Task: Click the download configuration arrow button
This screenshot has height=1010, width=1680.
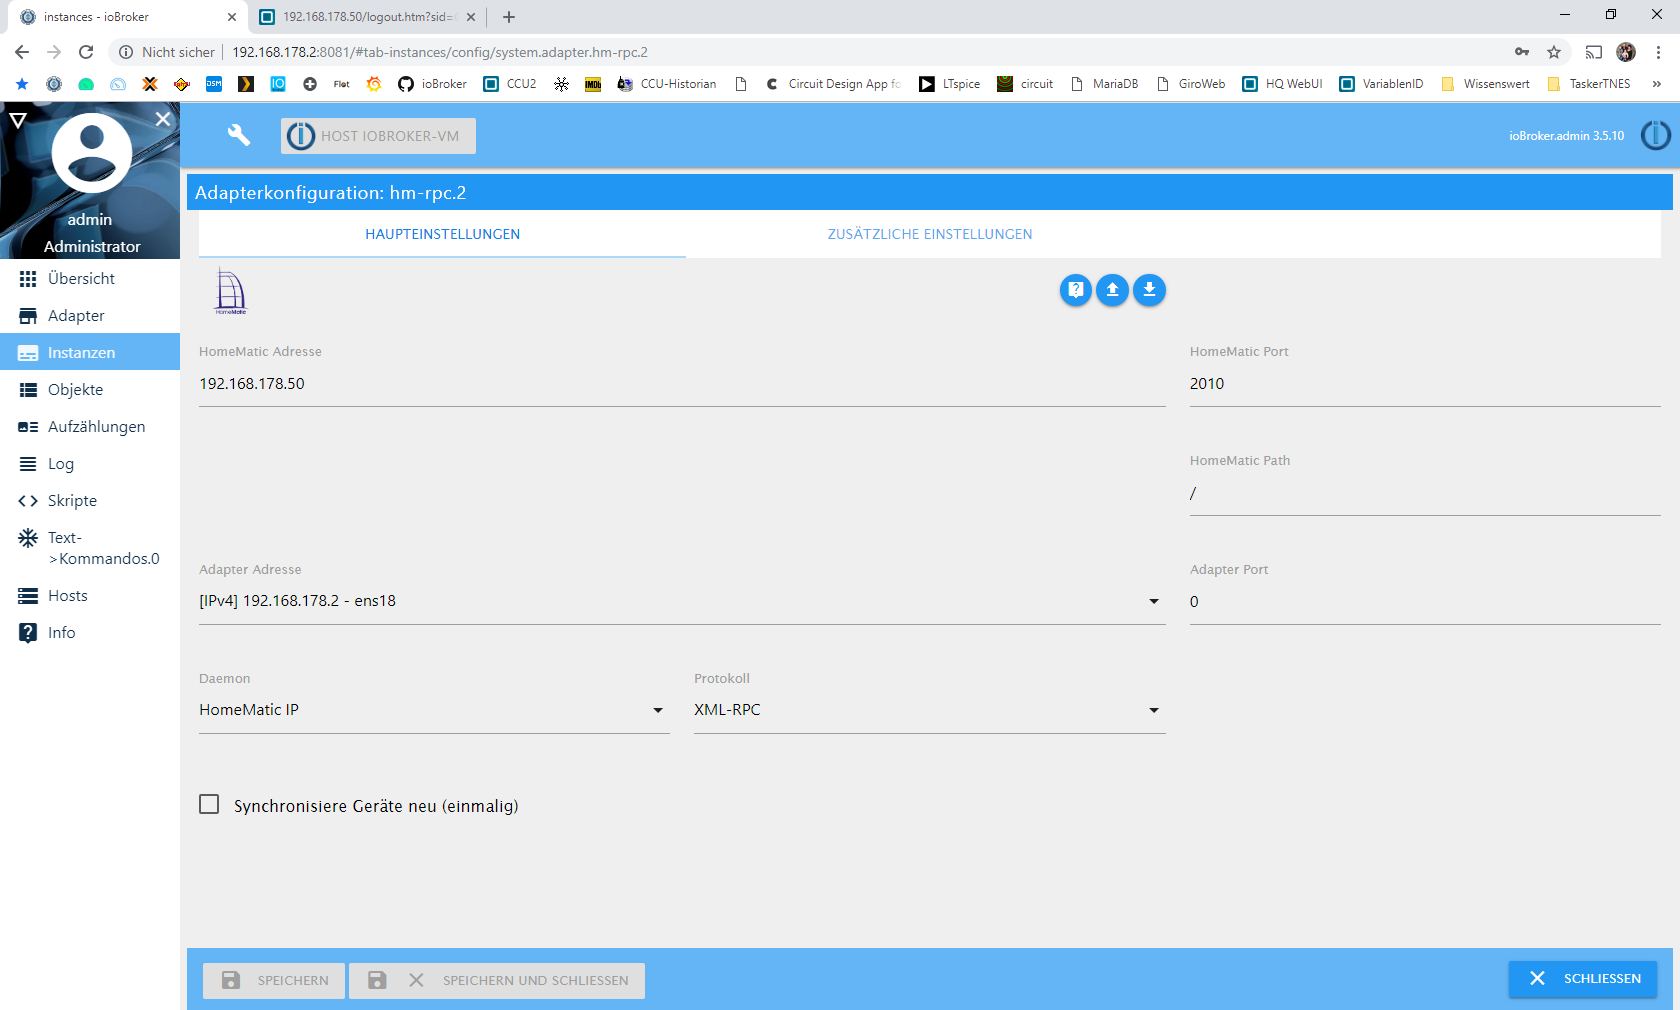Action: (x=1149, y=290)
